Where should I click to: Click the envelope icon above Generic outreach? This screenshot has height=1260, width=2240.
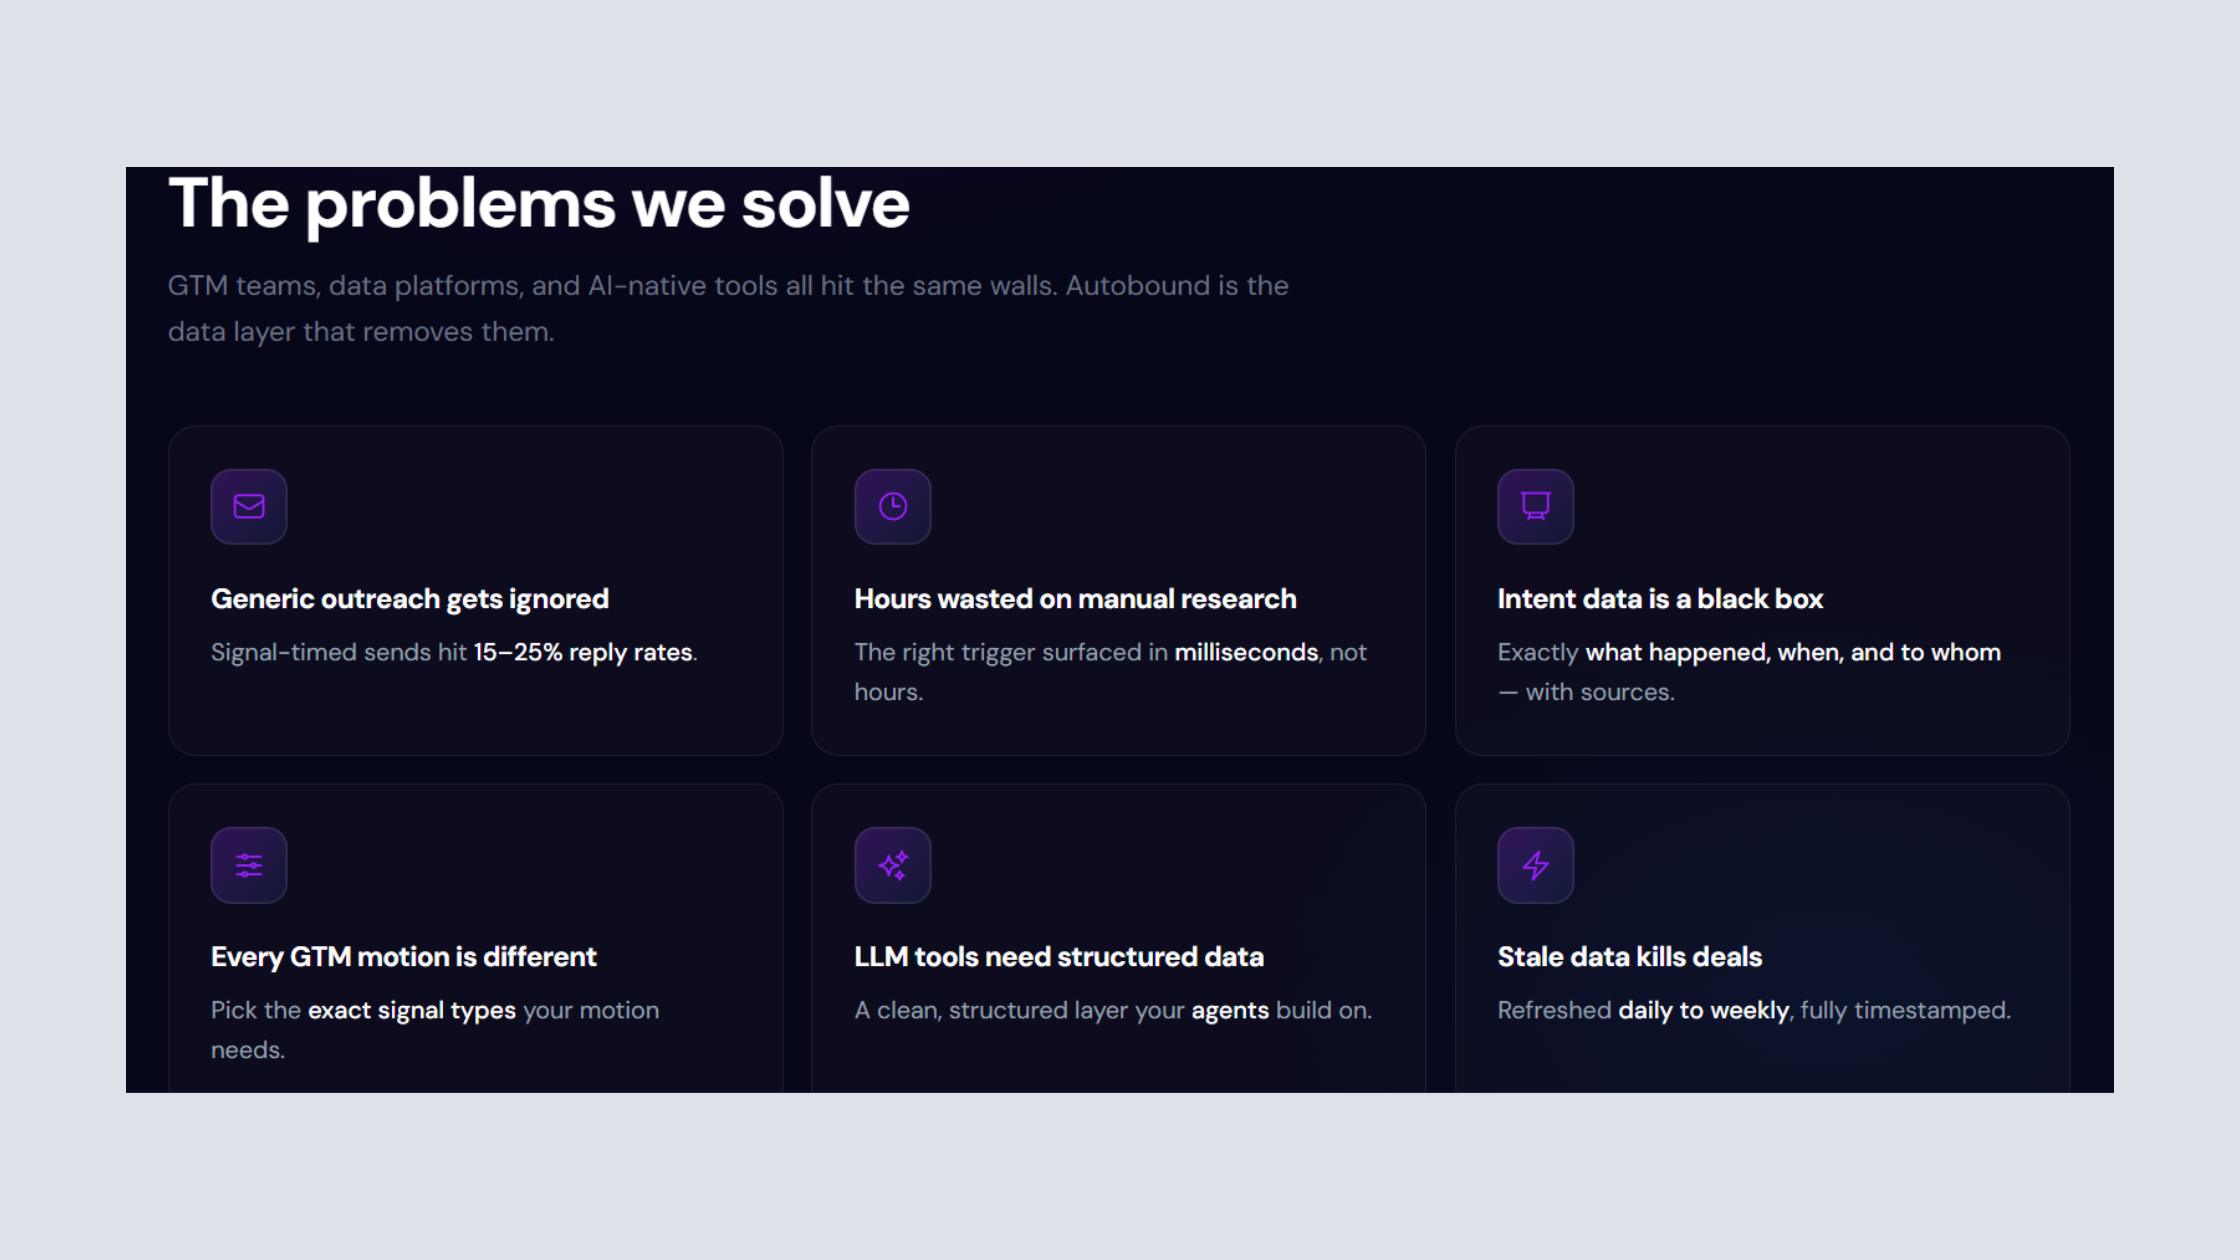(x=249, y=507)
